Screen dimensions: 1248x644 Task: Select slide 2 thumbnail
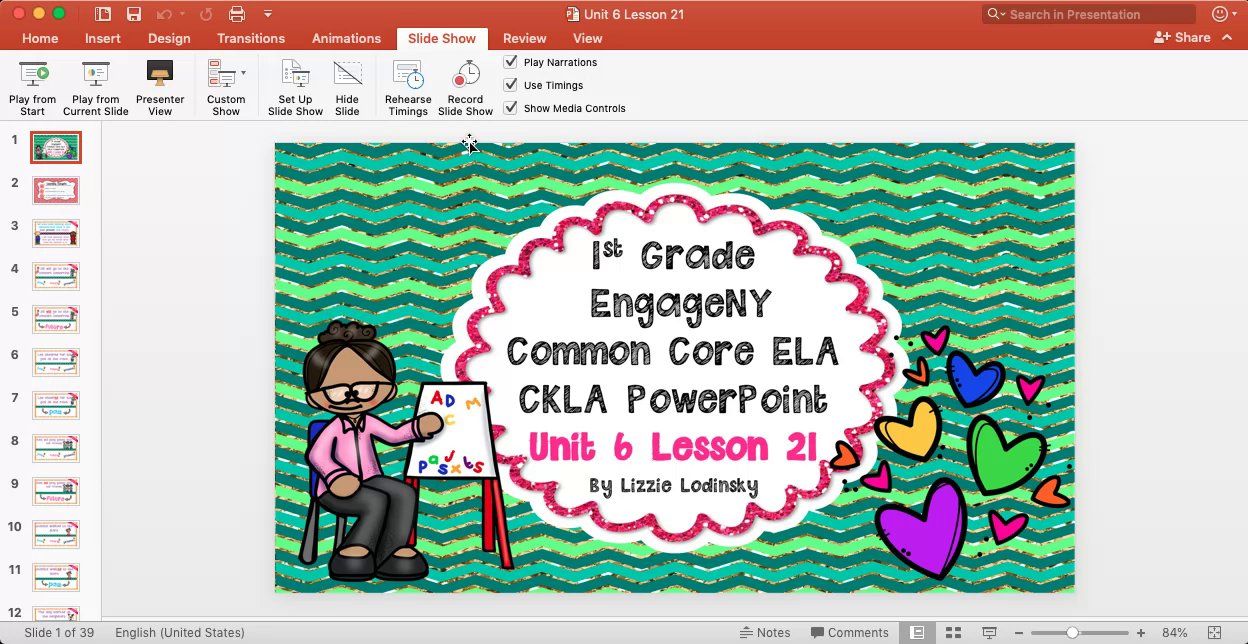56,191
